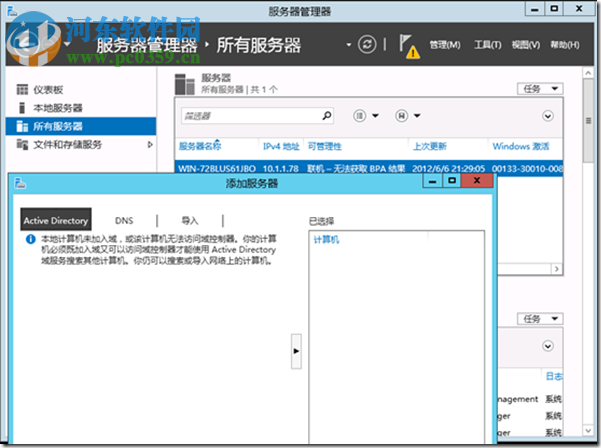601x448 pixels.
Task: Open the notifications flag with warning icon
Action: click(x=409, y=46)
